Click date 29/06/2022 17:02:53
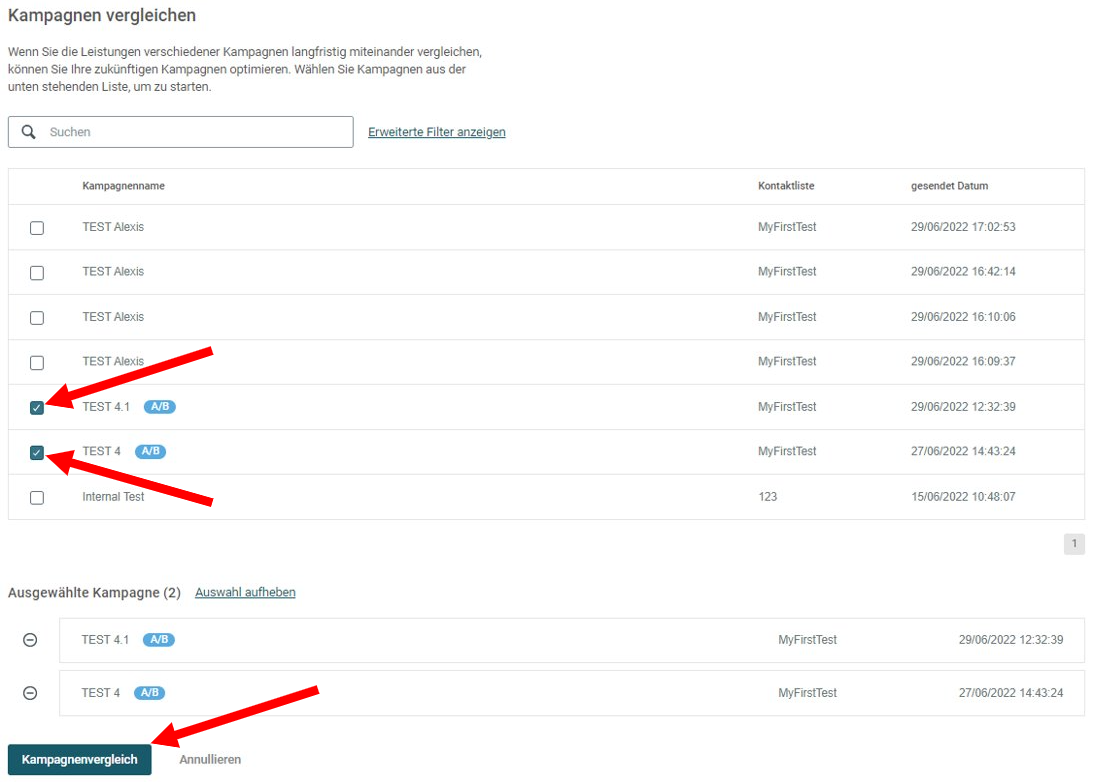 coord(963,227)
